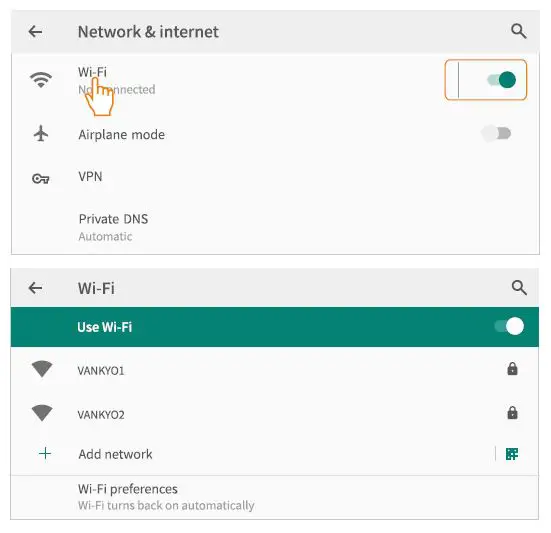This screenshot has width=551, height=533.
Task: Go back from Network & internet screen
Action: tap(35, 32)
